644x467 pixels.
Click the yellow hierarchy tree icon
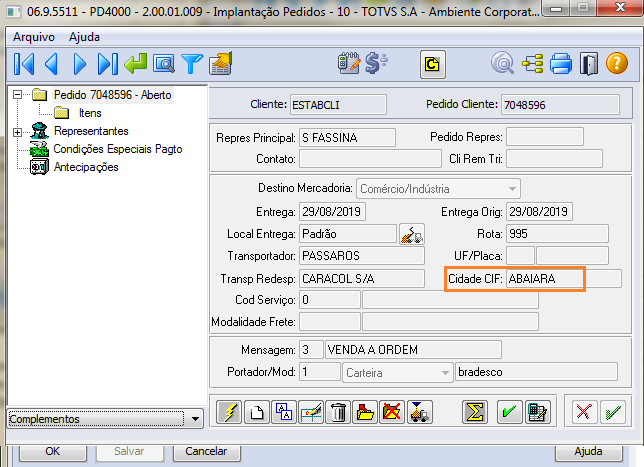pos(533,64)
